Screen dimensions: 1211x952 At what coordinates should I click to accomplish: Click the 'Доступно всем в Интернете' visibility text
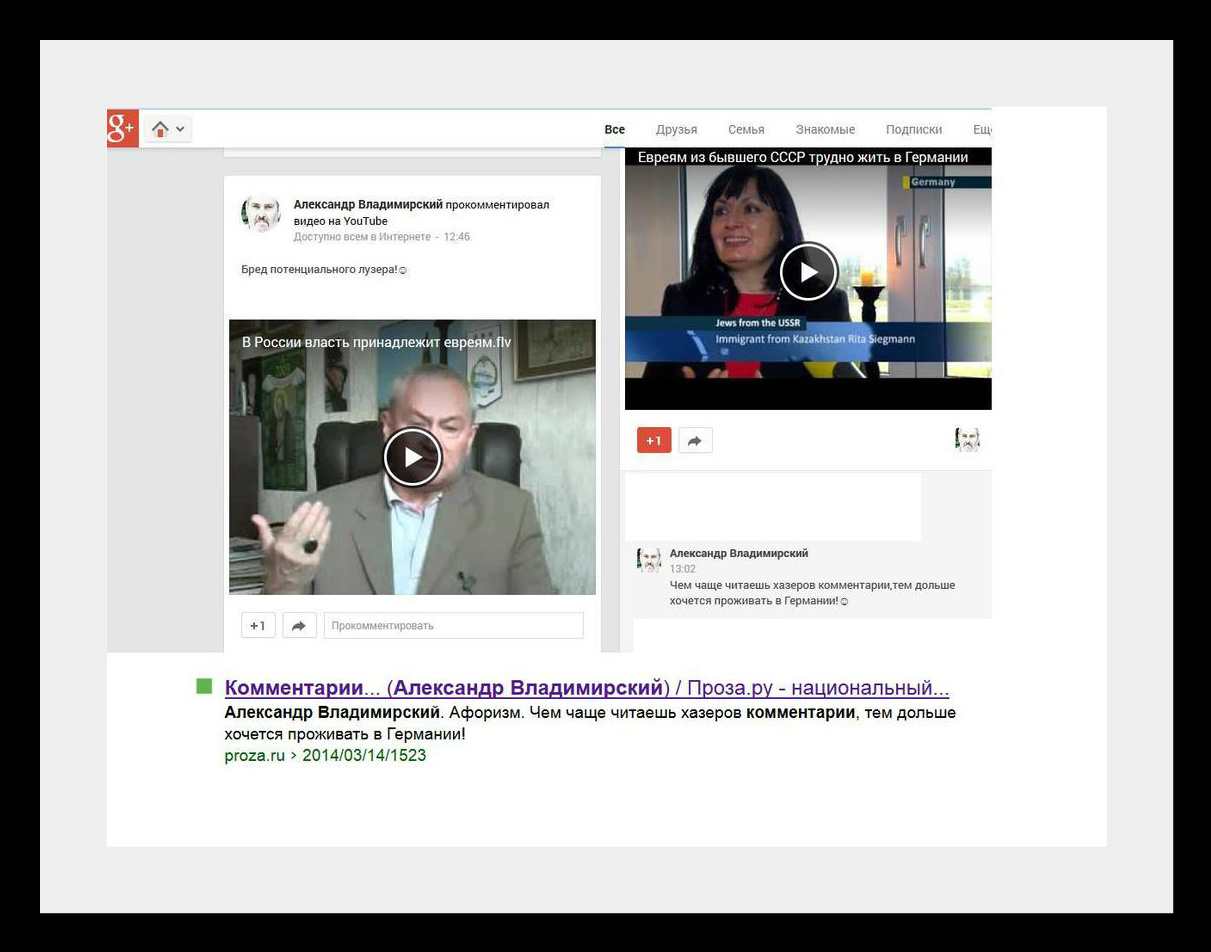[x=362, y=237]
